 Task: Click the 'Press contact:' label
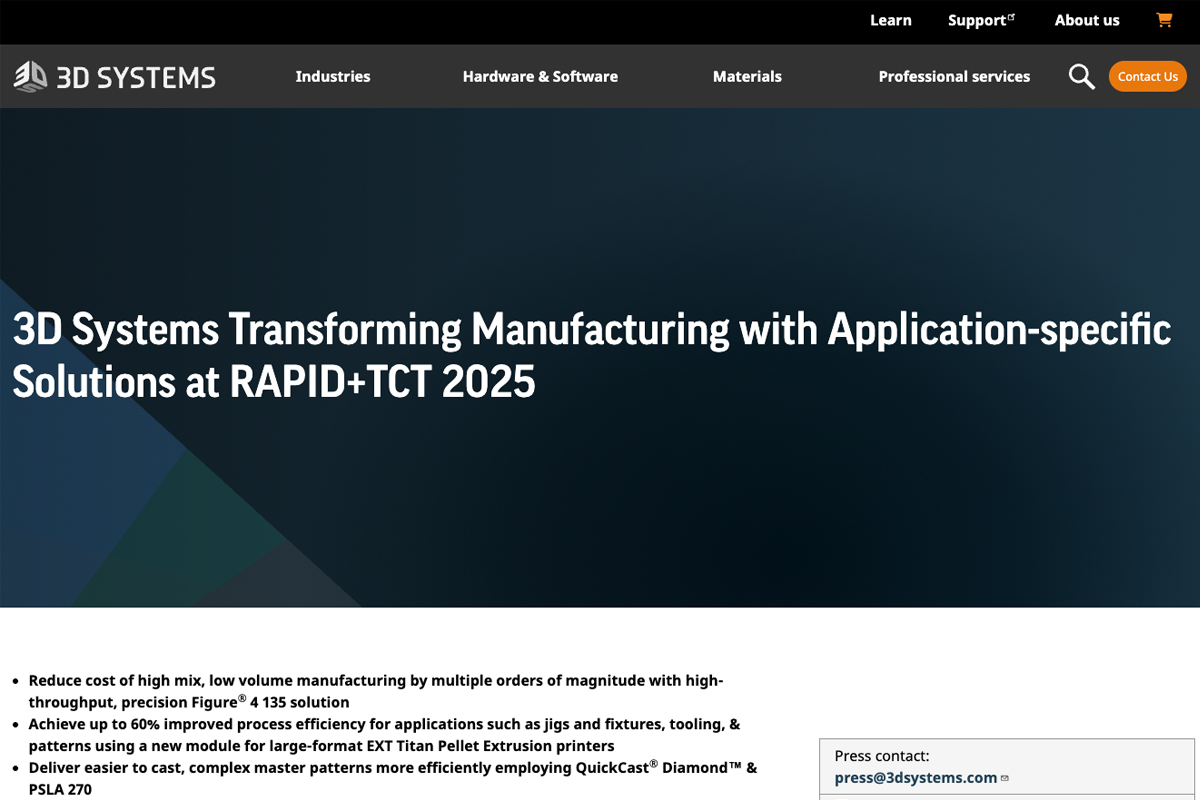(x=882, y=756)
